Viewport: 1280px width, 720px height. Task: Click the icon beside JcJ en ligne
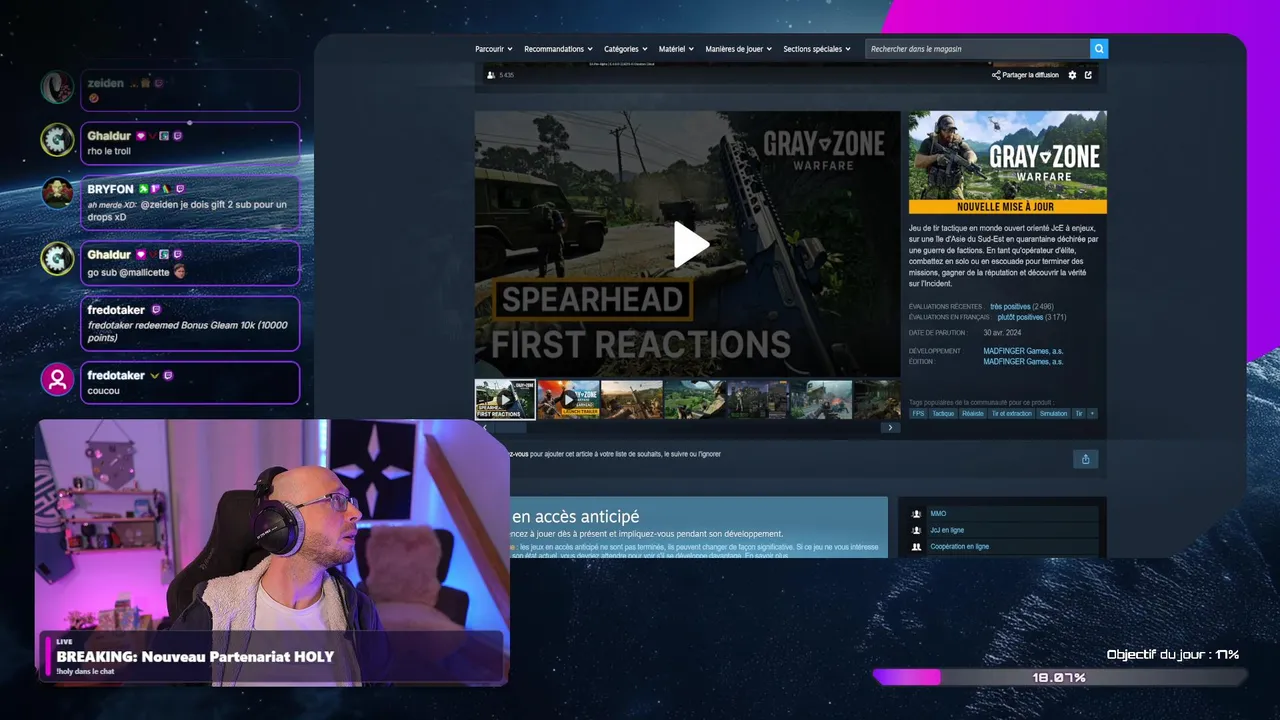916,530
